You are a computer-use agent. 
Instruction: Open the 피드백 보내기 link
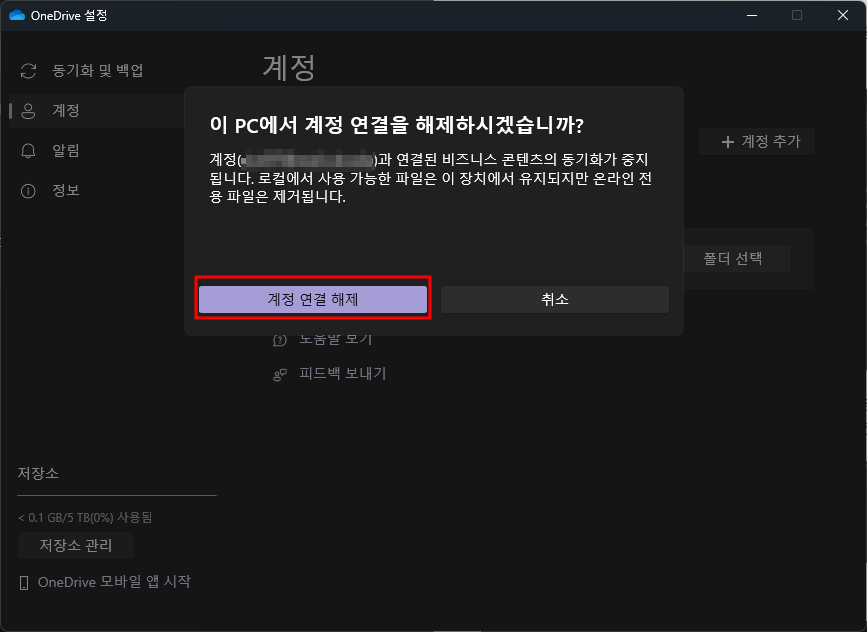pyautogui.click(x=343, y=372)
